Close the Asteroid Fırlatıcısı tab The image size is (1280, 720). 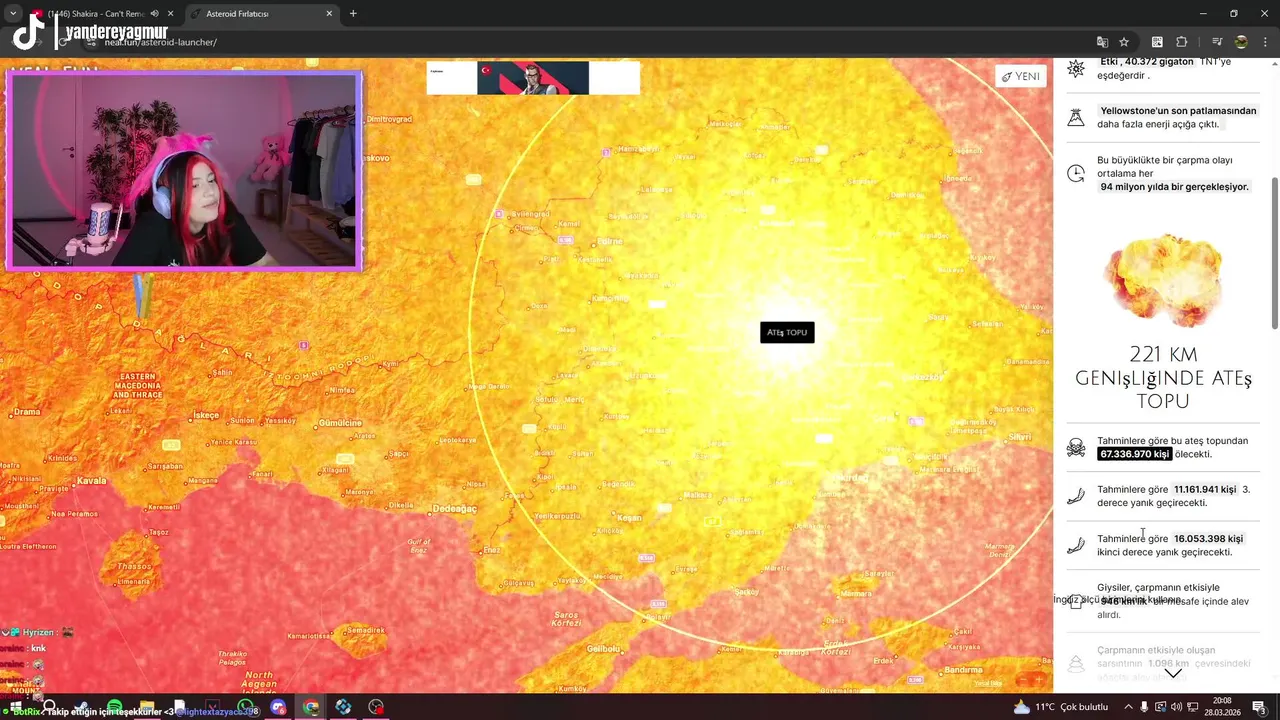(x=329, y=14)
